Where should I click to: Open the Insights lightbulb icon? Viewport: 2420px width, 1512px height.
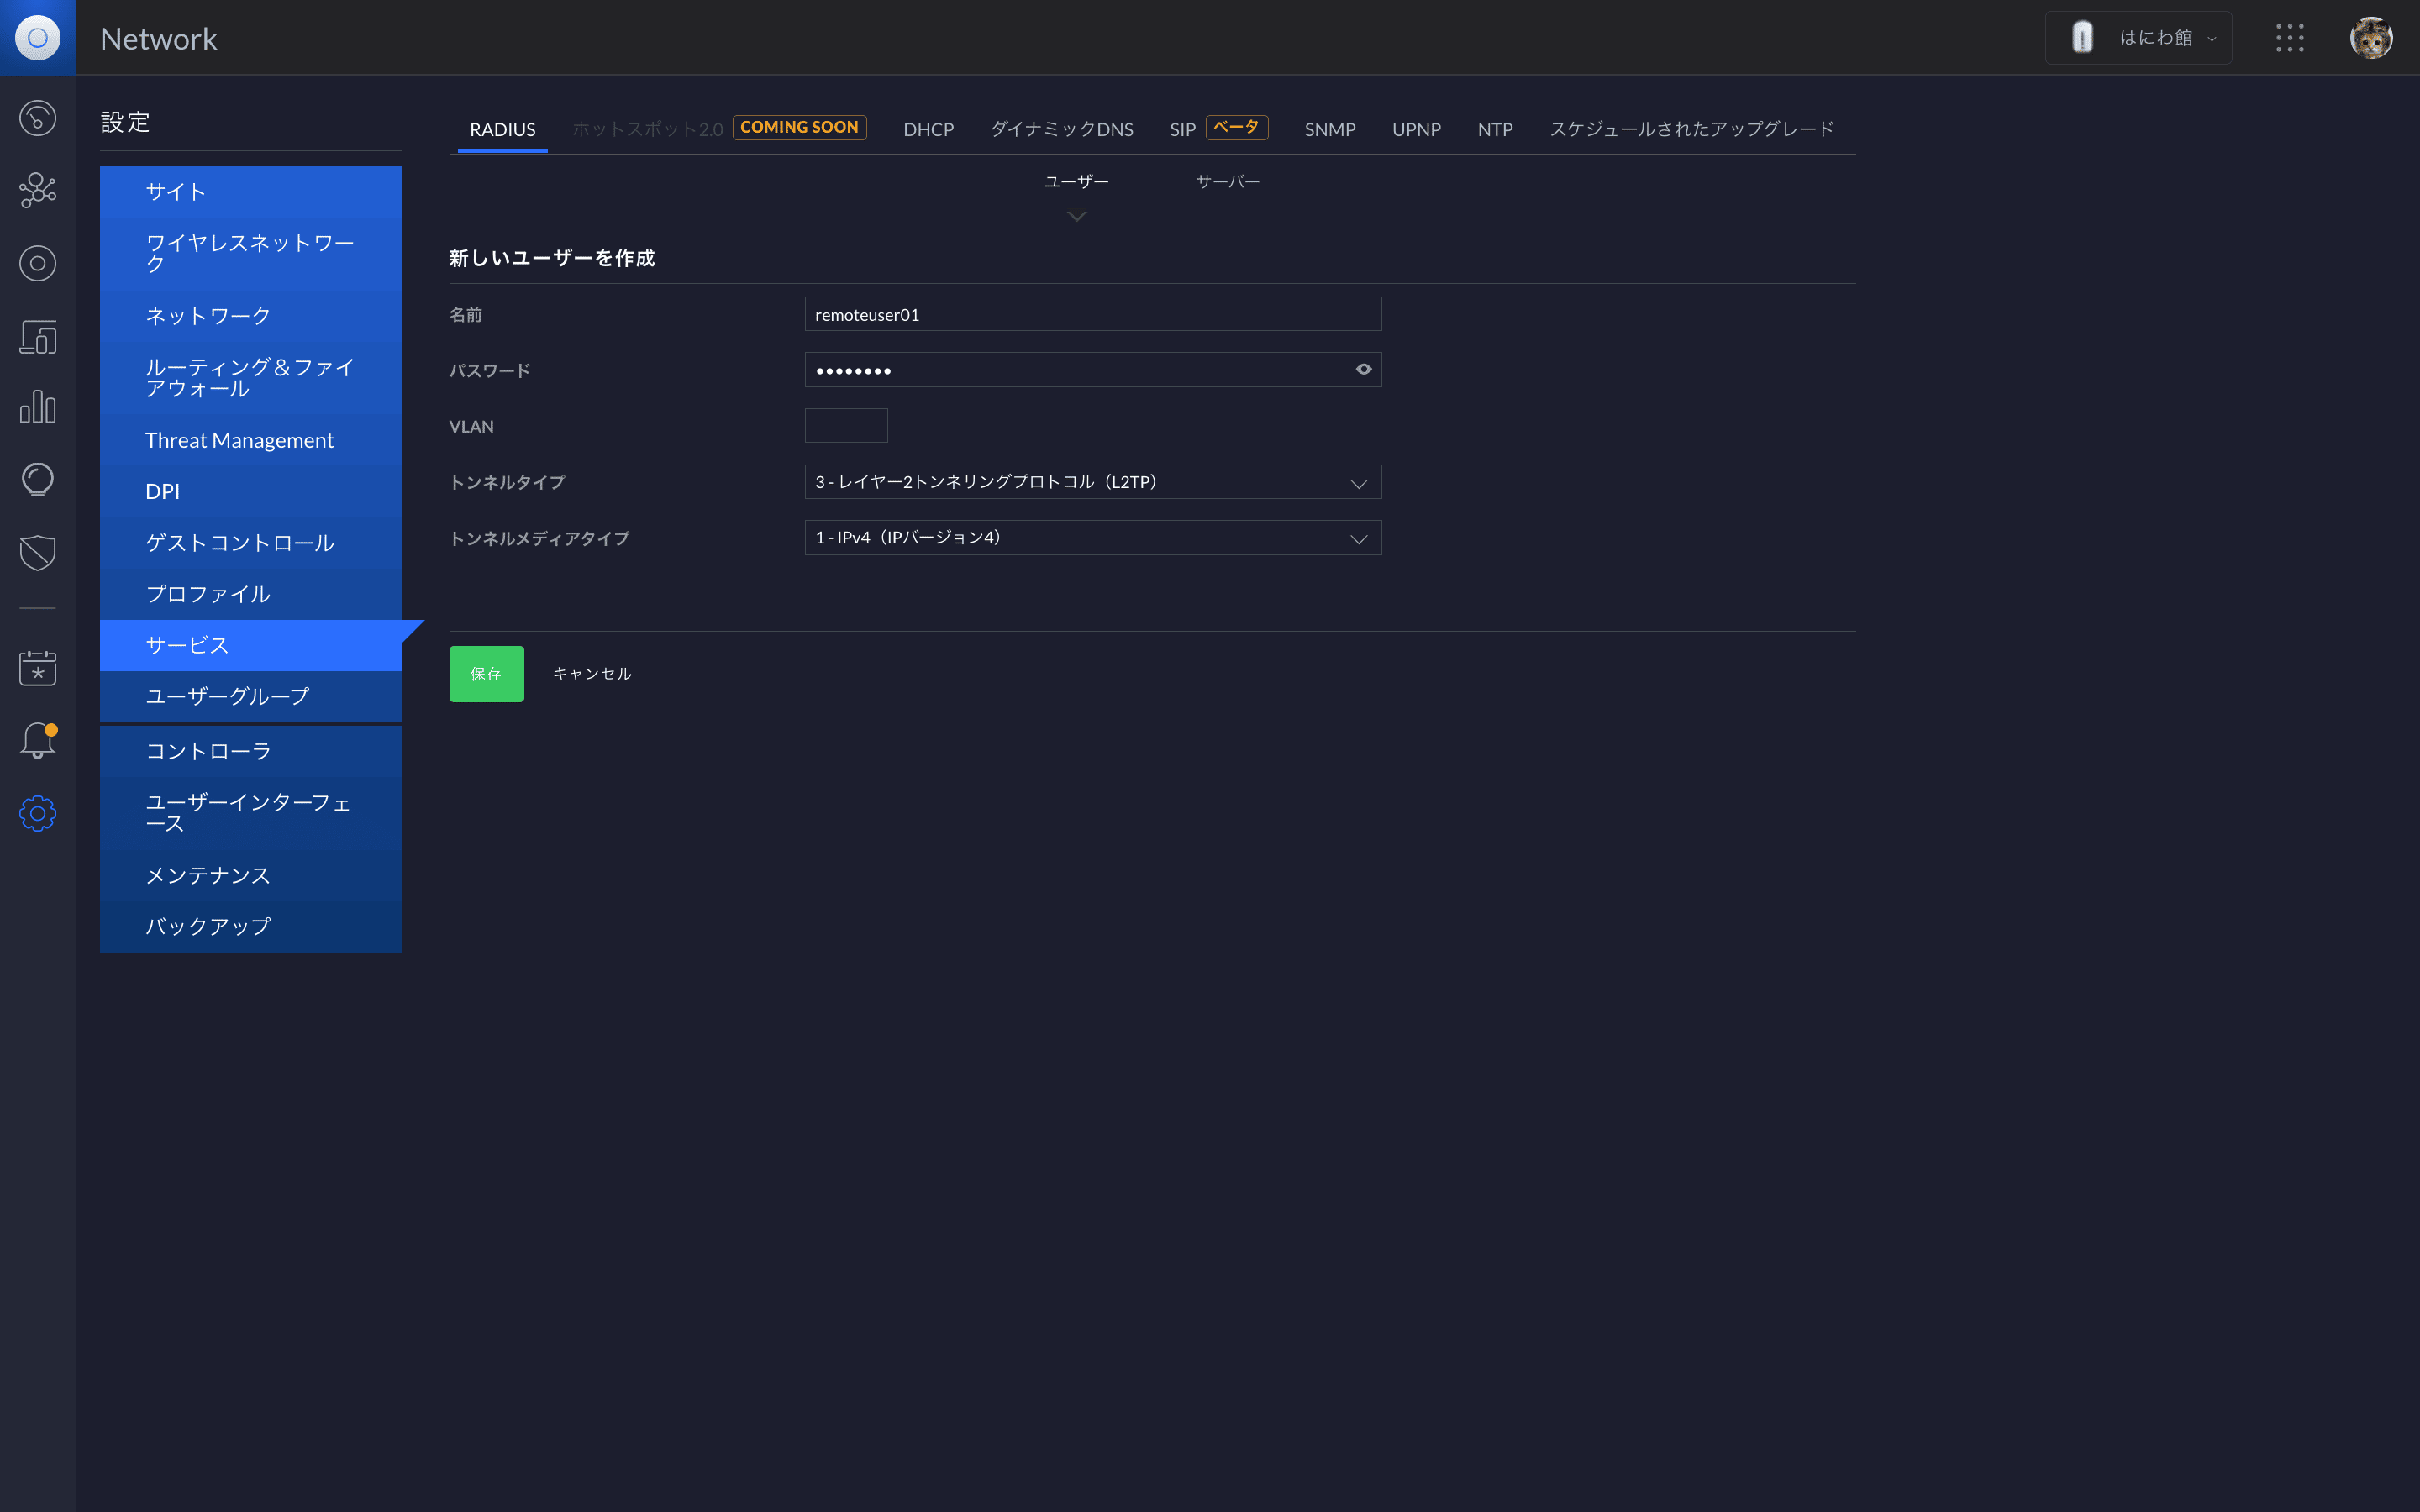(x=37, y=480)
